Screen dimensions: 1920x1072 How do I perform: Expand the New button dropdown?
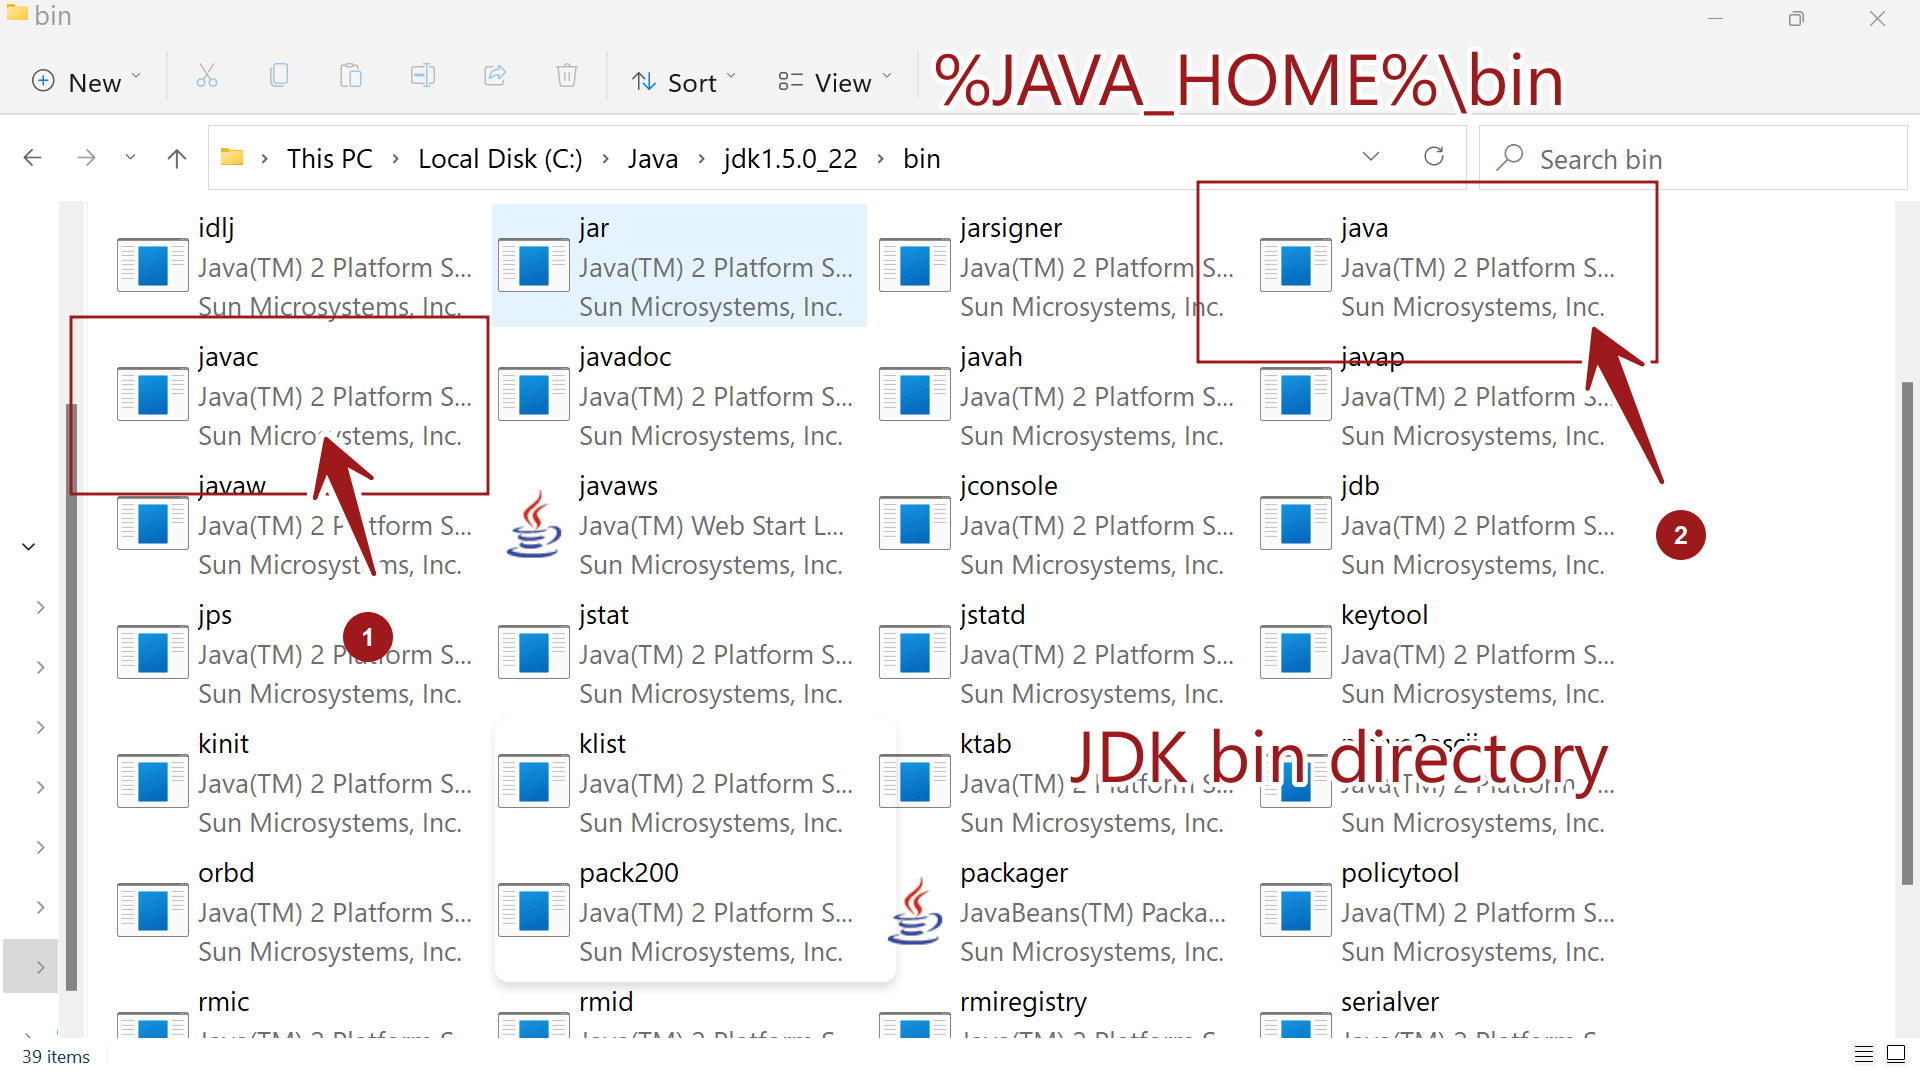click(136, 76)
